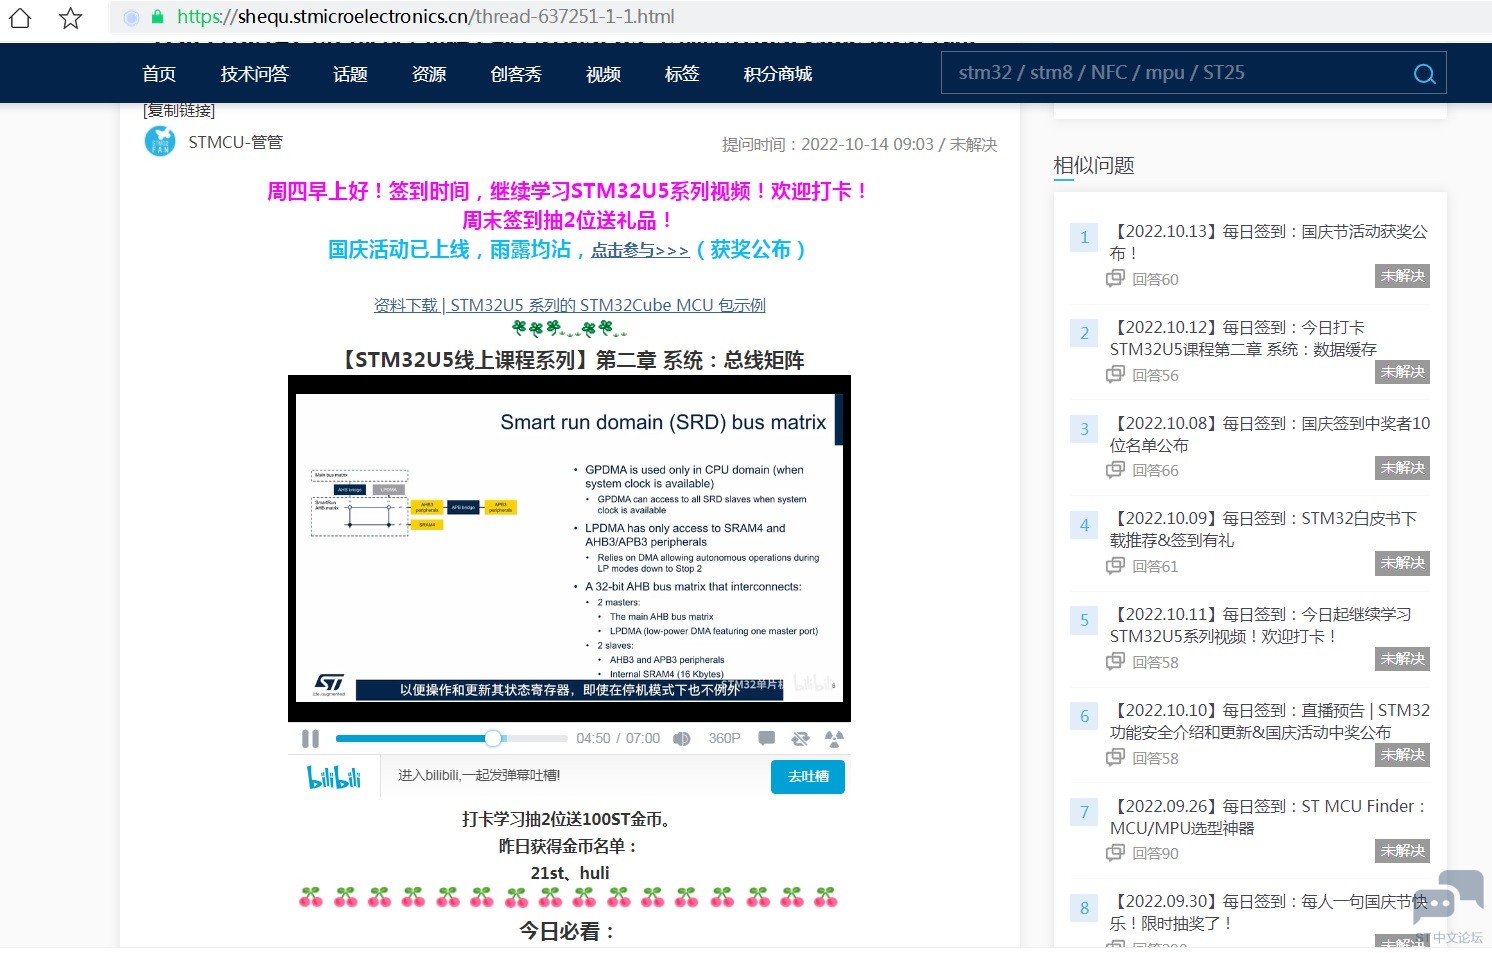Click the chat bubble support icon

pos(1447,897)
